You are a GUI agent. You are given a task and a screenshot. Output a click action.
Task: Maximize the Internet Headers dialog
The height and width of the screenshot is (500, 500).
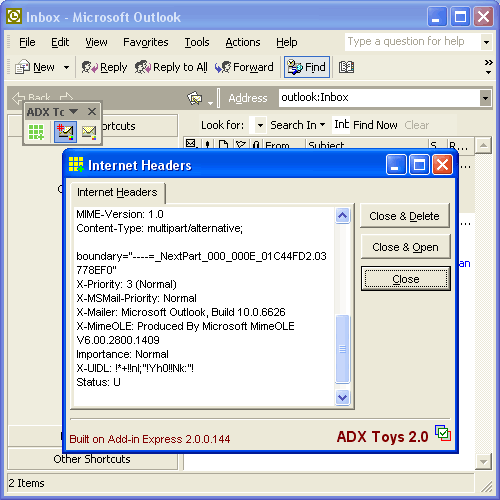419,165
